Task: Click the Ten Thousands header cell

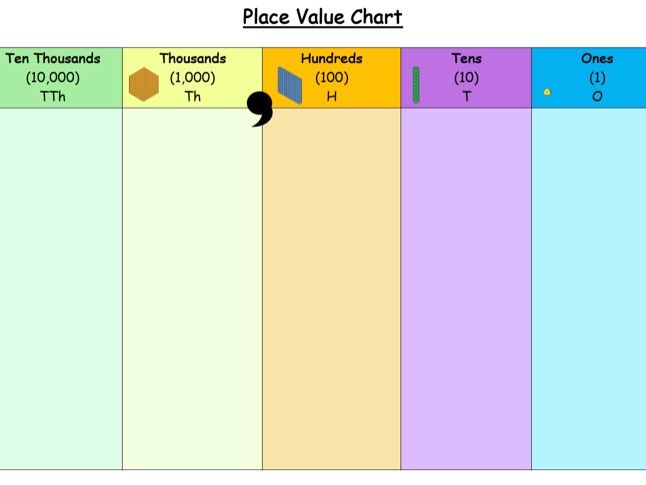Action: [61, 78]
